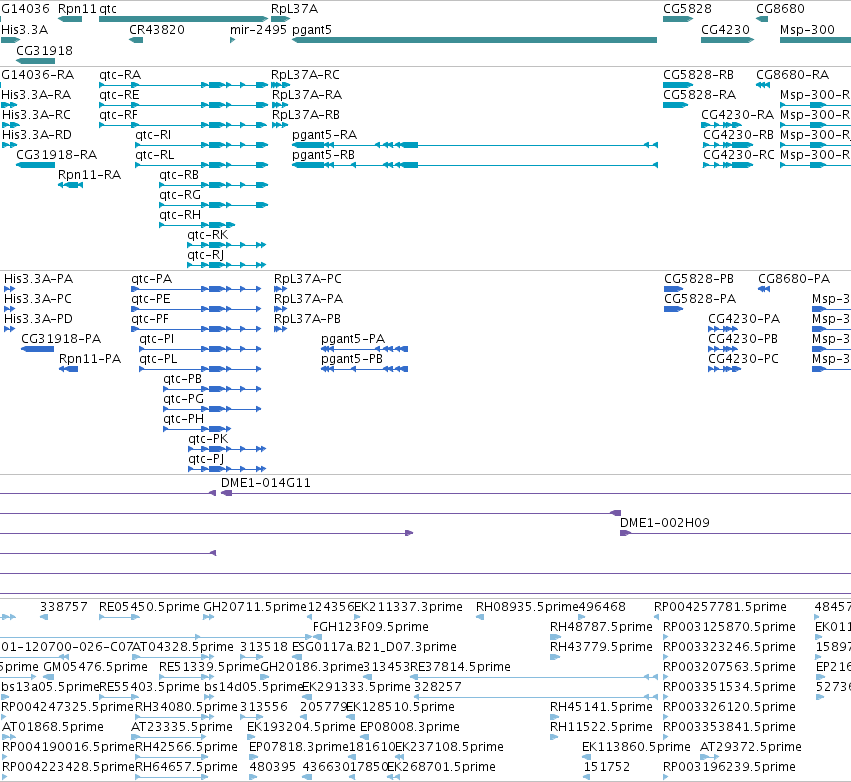The height and width of the screenshot is (782, 851).
Task: Click EST label RP003196239.5prime
Action: [x=729, y=767]
